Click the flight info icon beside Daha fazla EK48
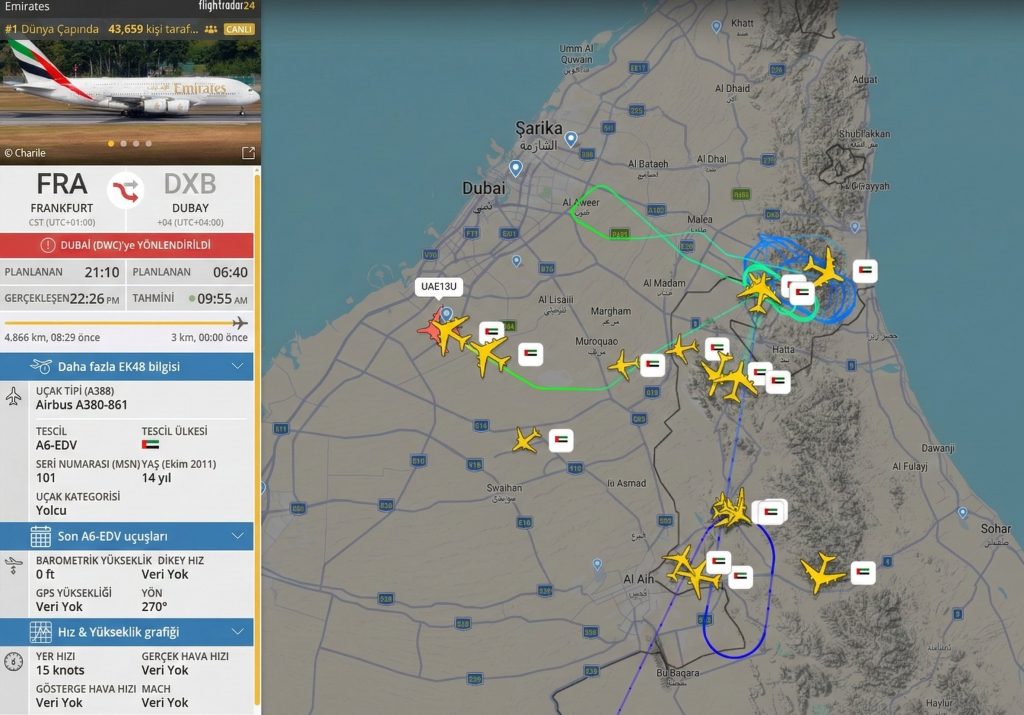 [x=40, y=366]
